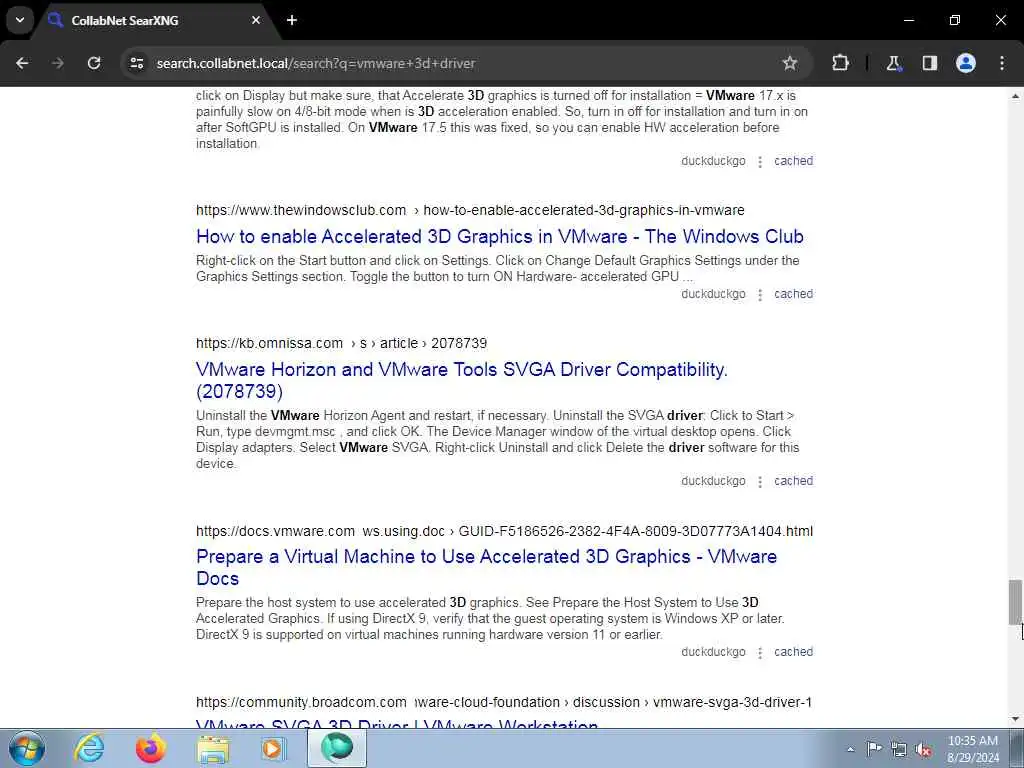The image size is (1024, 768).
Task: Show hidden system tray icons
Action: [850, 750]
